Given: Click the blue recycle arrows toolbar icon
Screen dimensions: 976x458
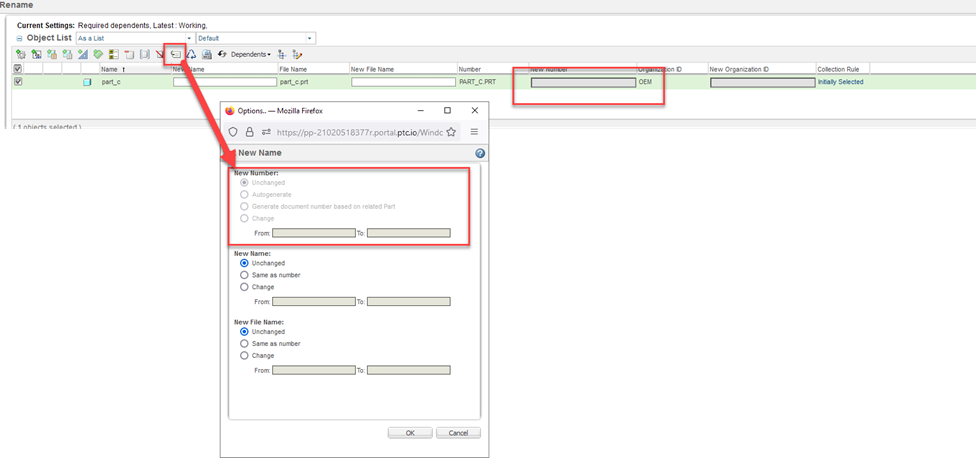Looking at the screenshot, I should point(192,54).
